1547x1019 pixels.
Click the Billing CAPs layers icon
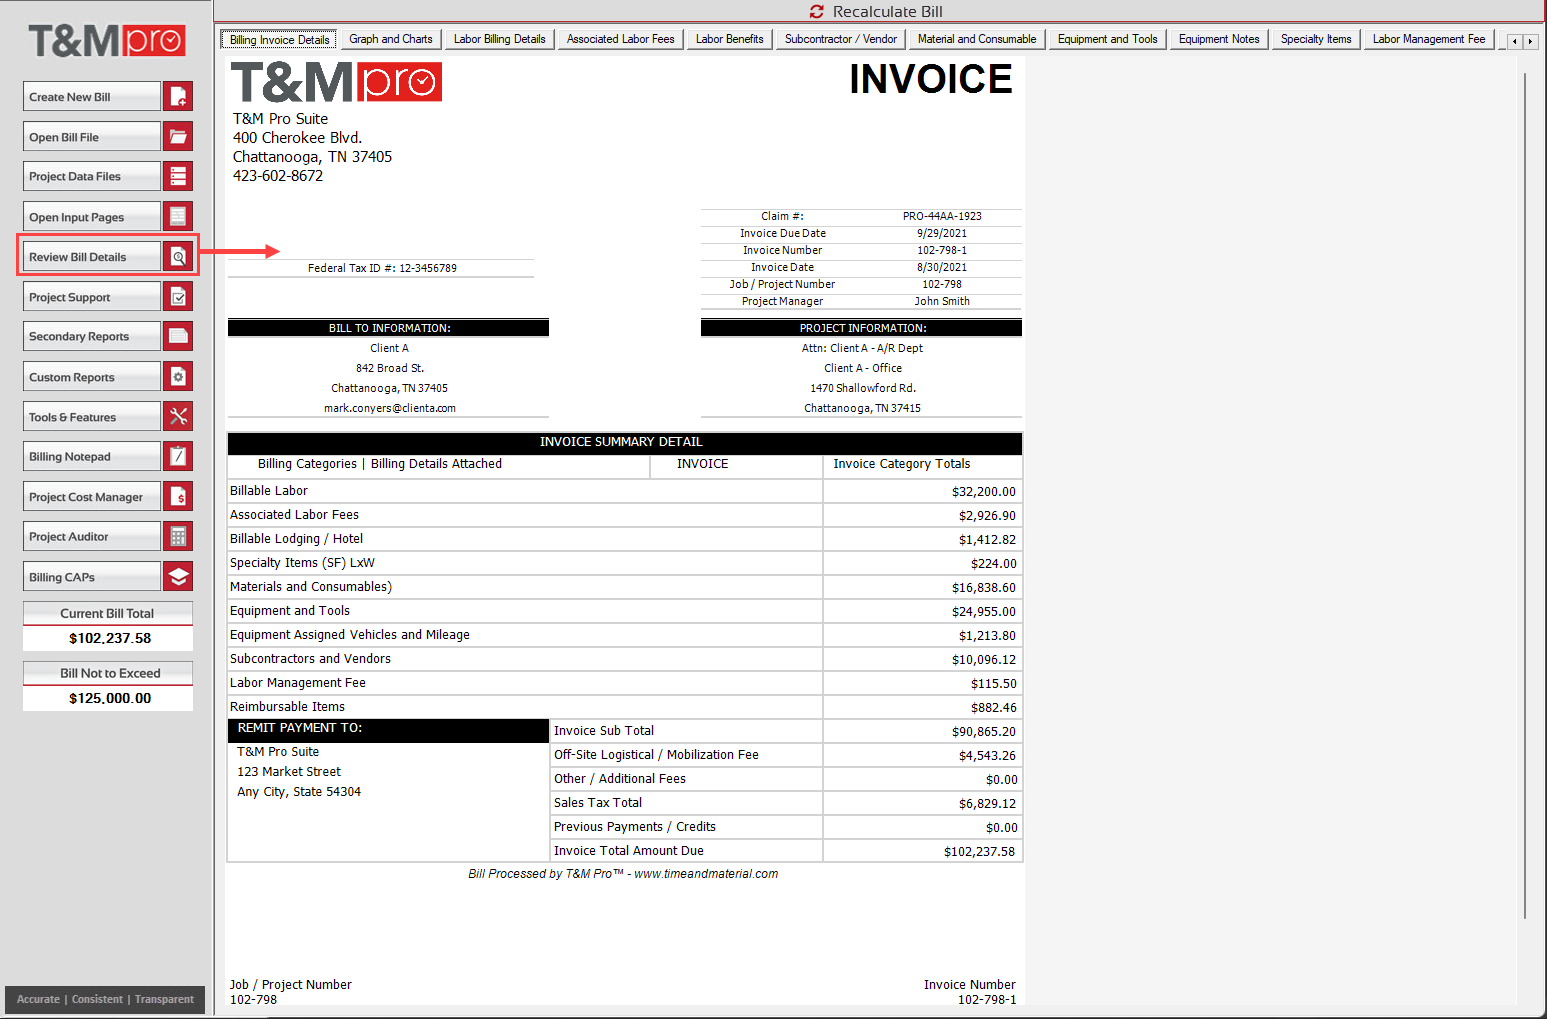point(178,576)
